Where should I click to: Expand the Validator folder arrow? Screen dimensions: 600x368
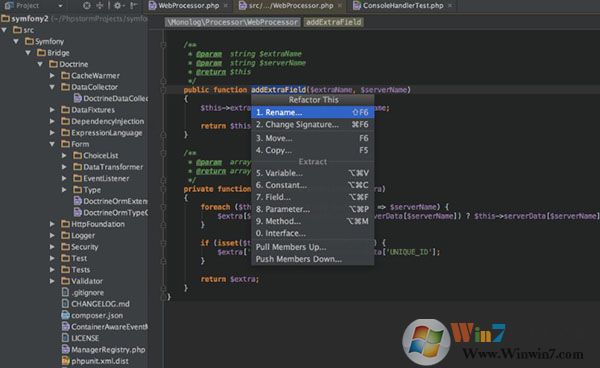click(52, 281)
